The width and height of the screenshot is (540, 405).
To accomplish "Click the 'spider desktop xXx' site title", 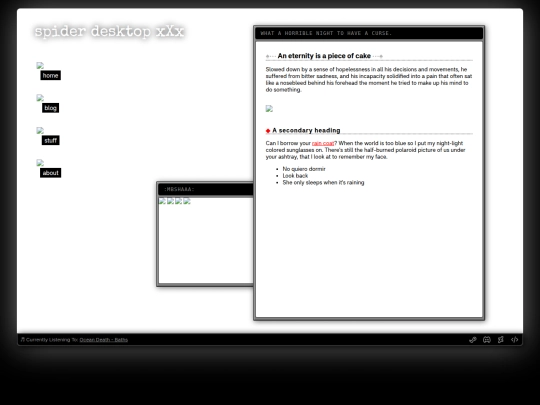I will (x=110, y=31).
